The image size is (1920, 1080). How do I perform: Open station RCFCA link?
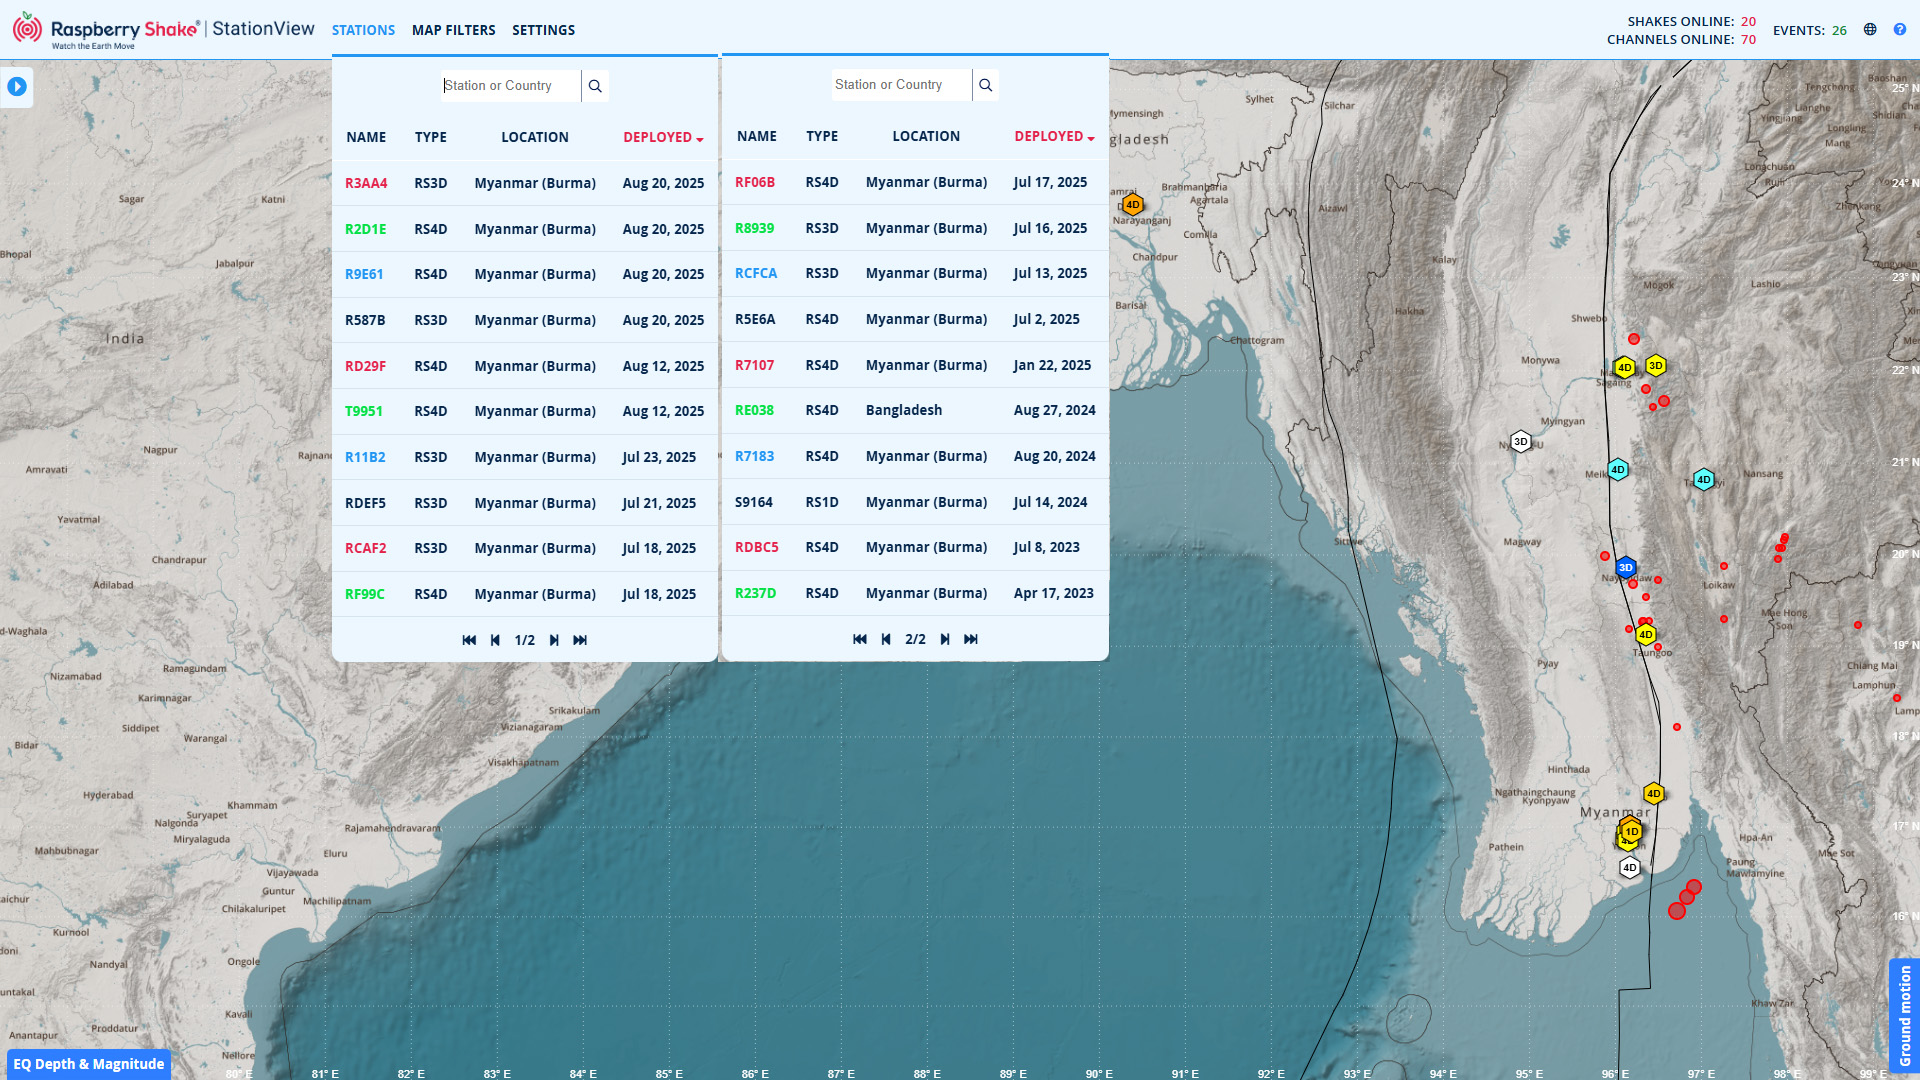(x=756, y=274)
